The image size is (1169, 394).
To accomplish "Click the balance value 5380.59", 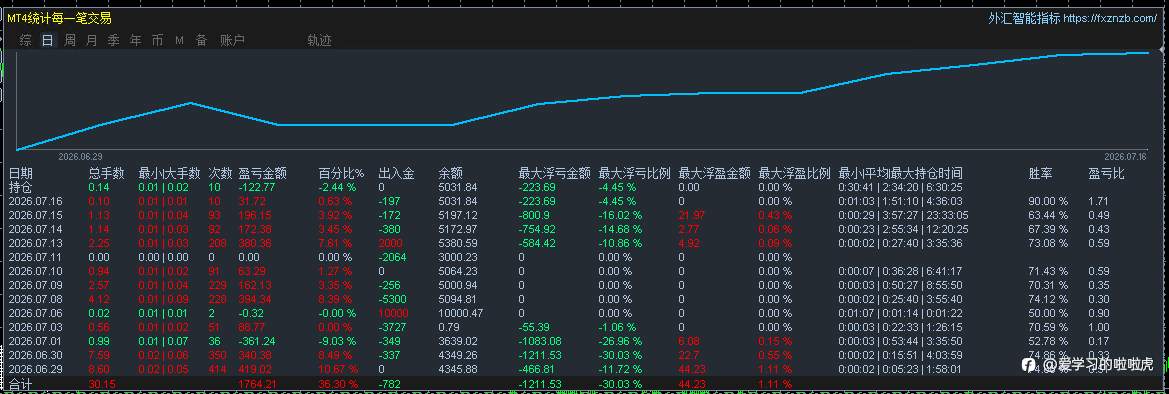I will [x=458, y=243].
